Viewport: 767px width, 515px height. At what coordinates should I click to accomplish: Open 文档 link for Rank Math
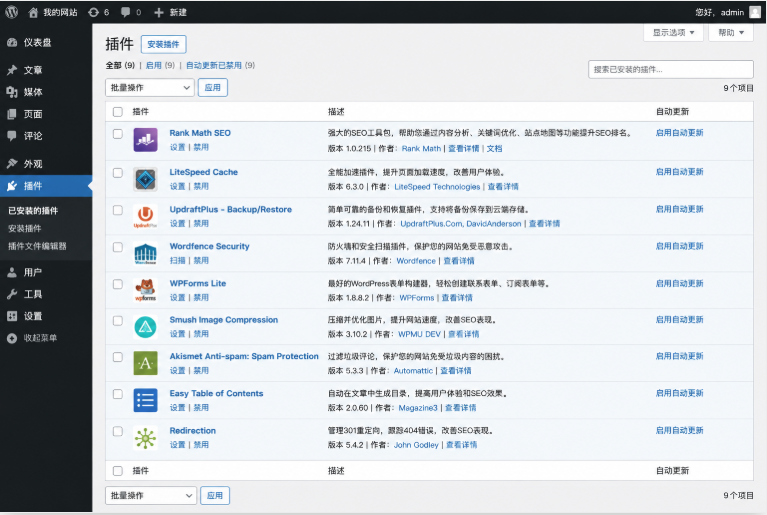pyautogui.click(x=495, y=149)
